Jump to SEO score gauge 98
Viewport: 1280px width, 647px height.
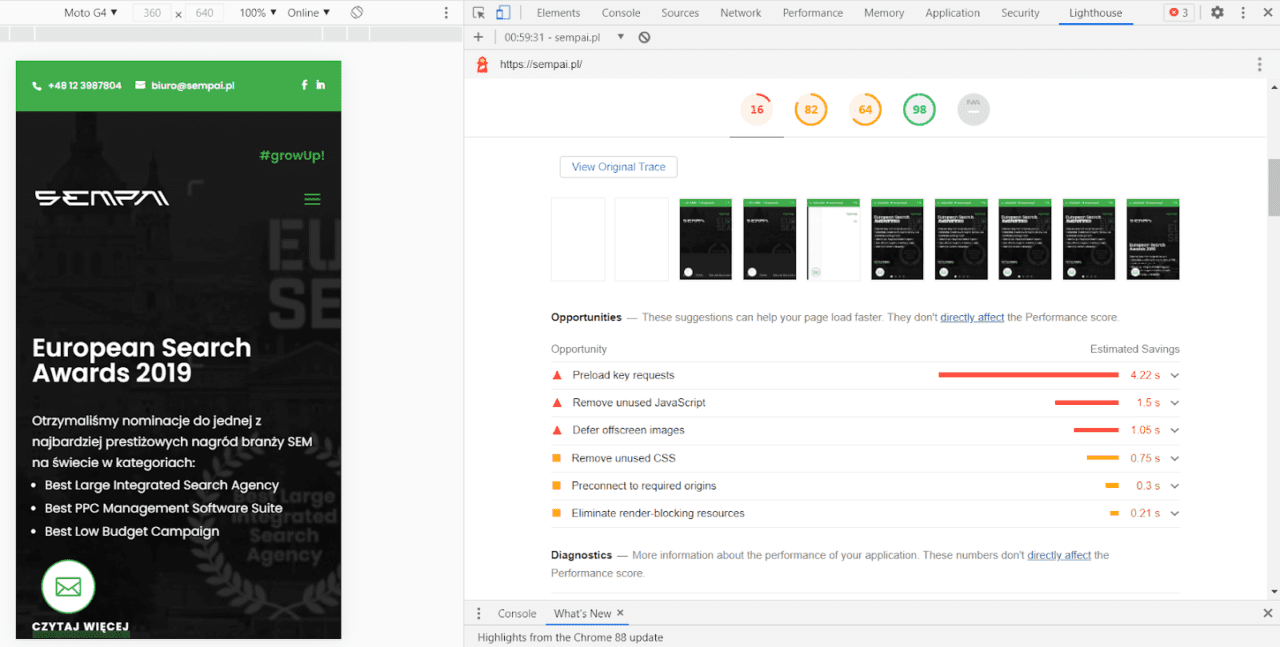coord(919,109)
